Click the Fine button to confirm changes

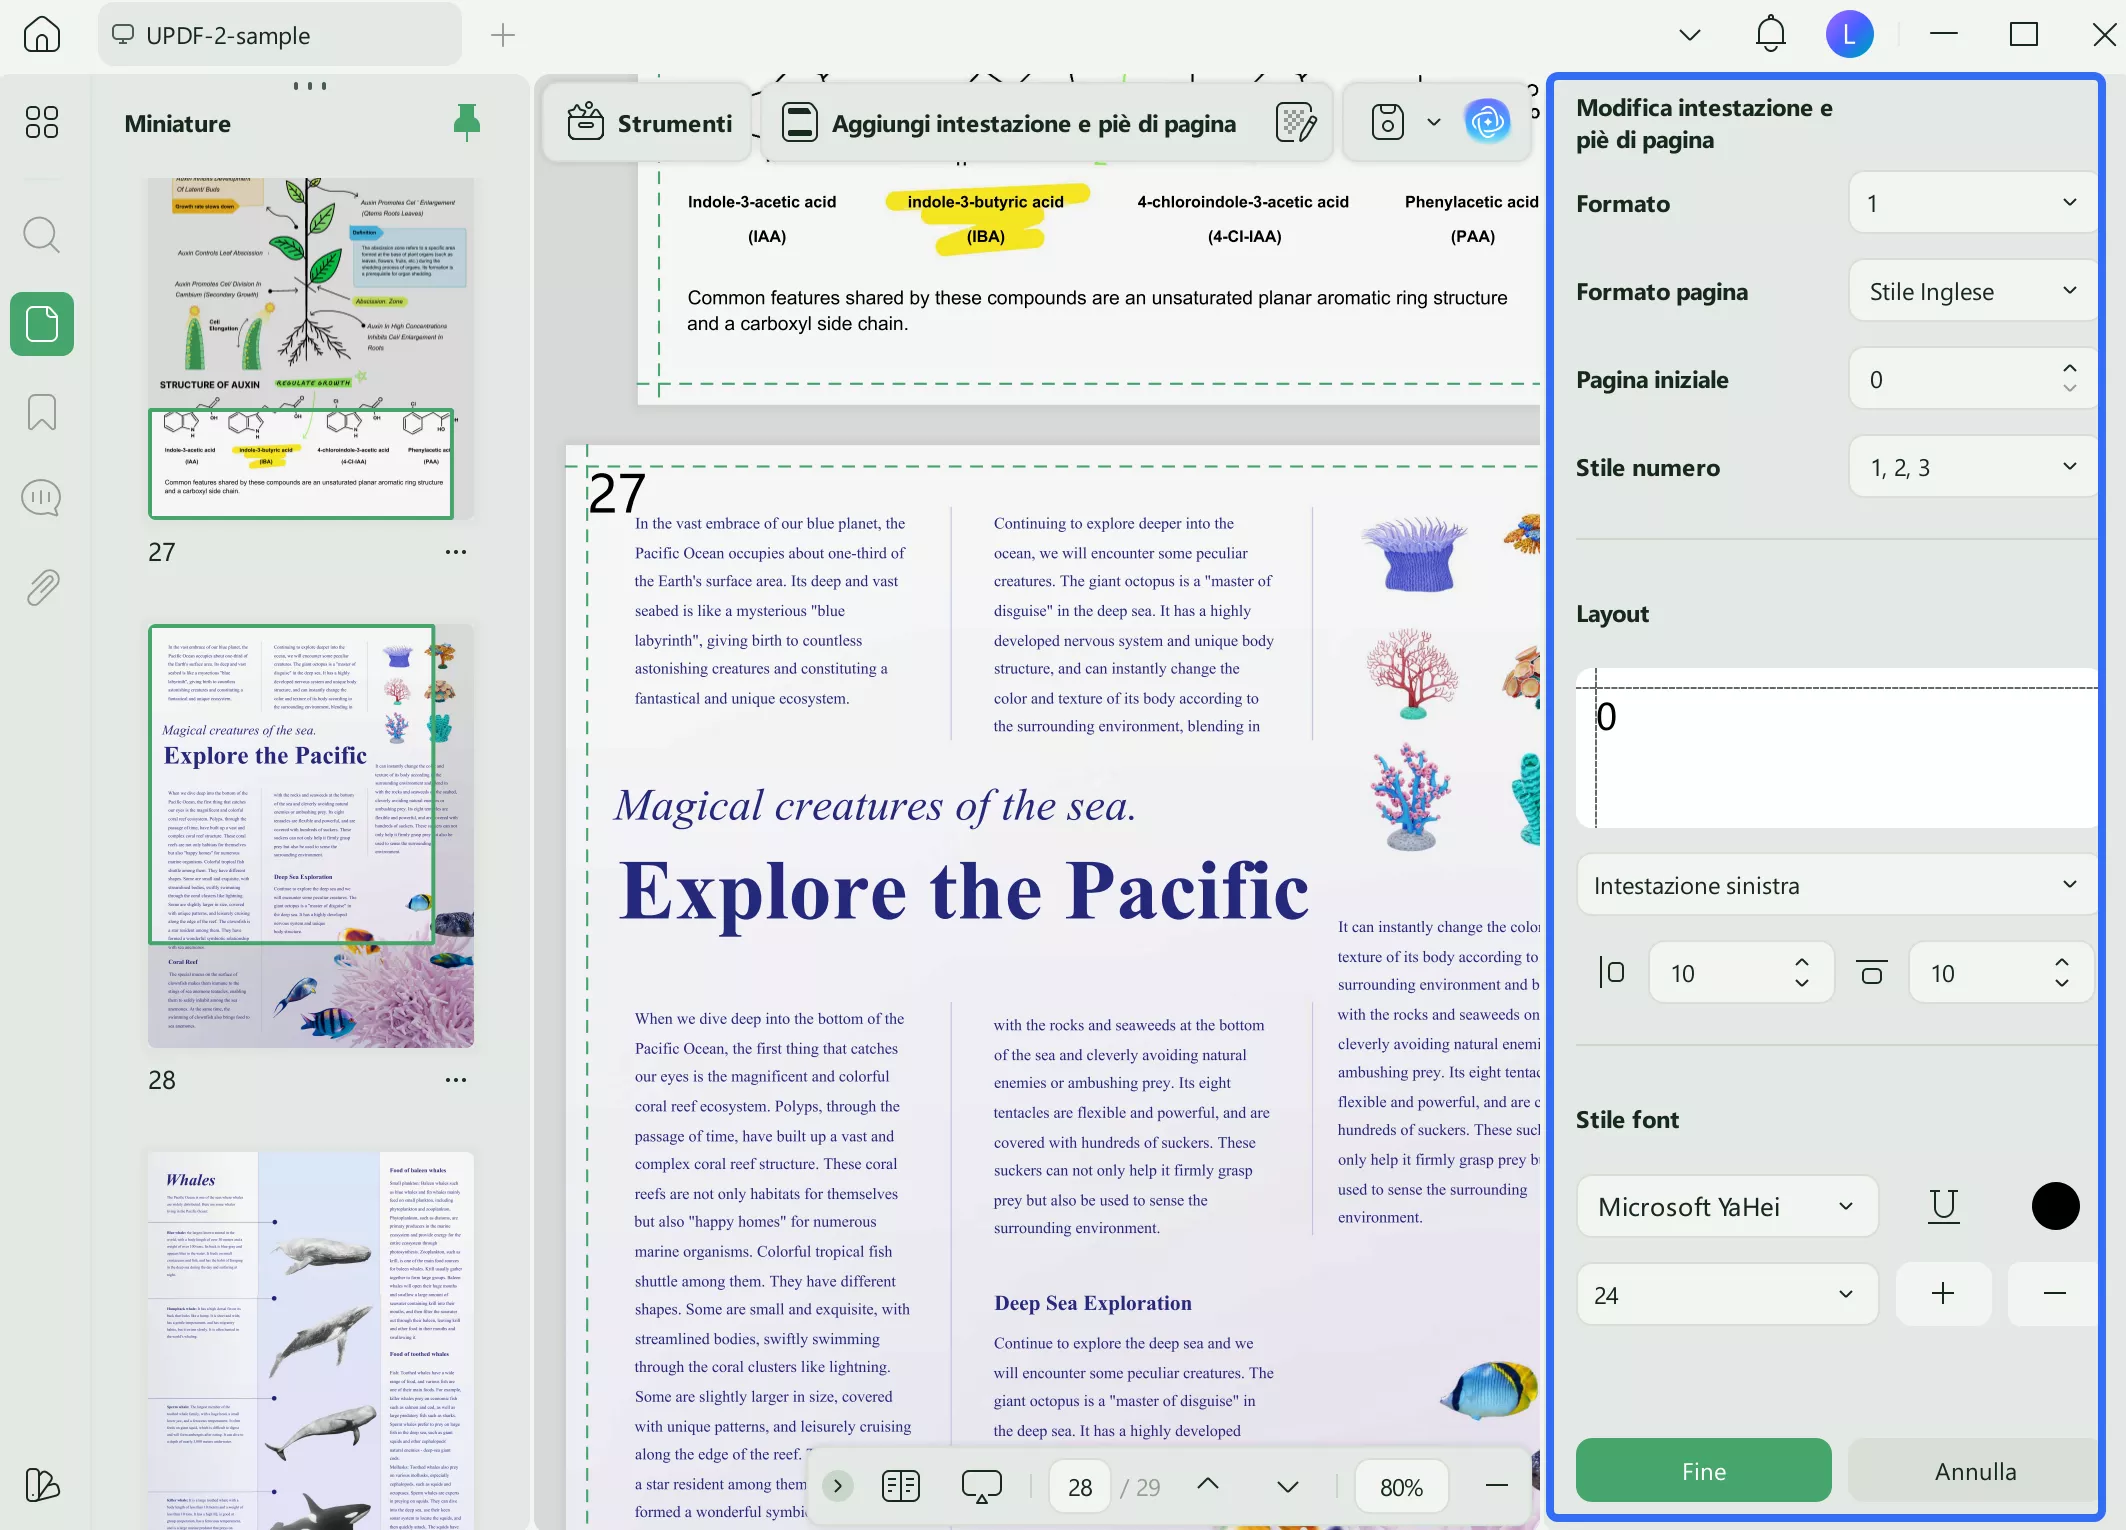click(1702, 1470)
